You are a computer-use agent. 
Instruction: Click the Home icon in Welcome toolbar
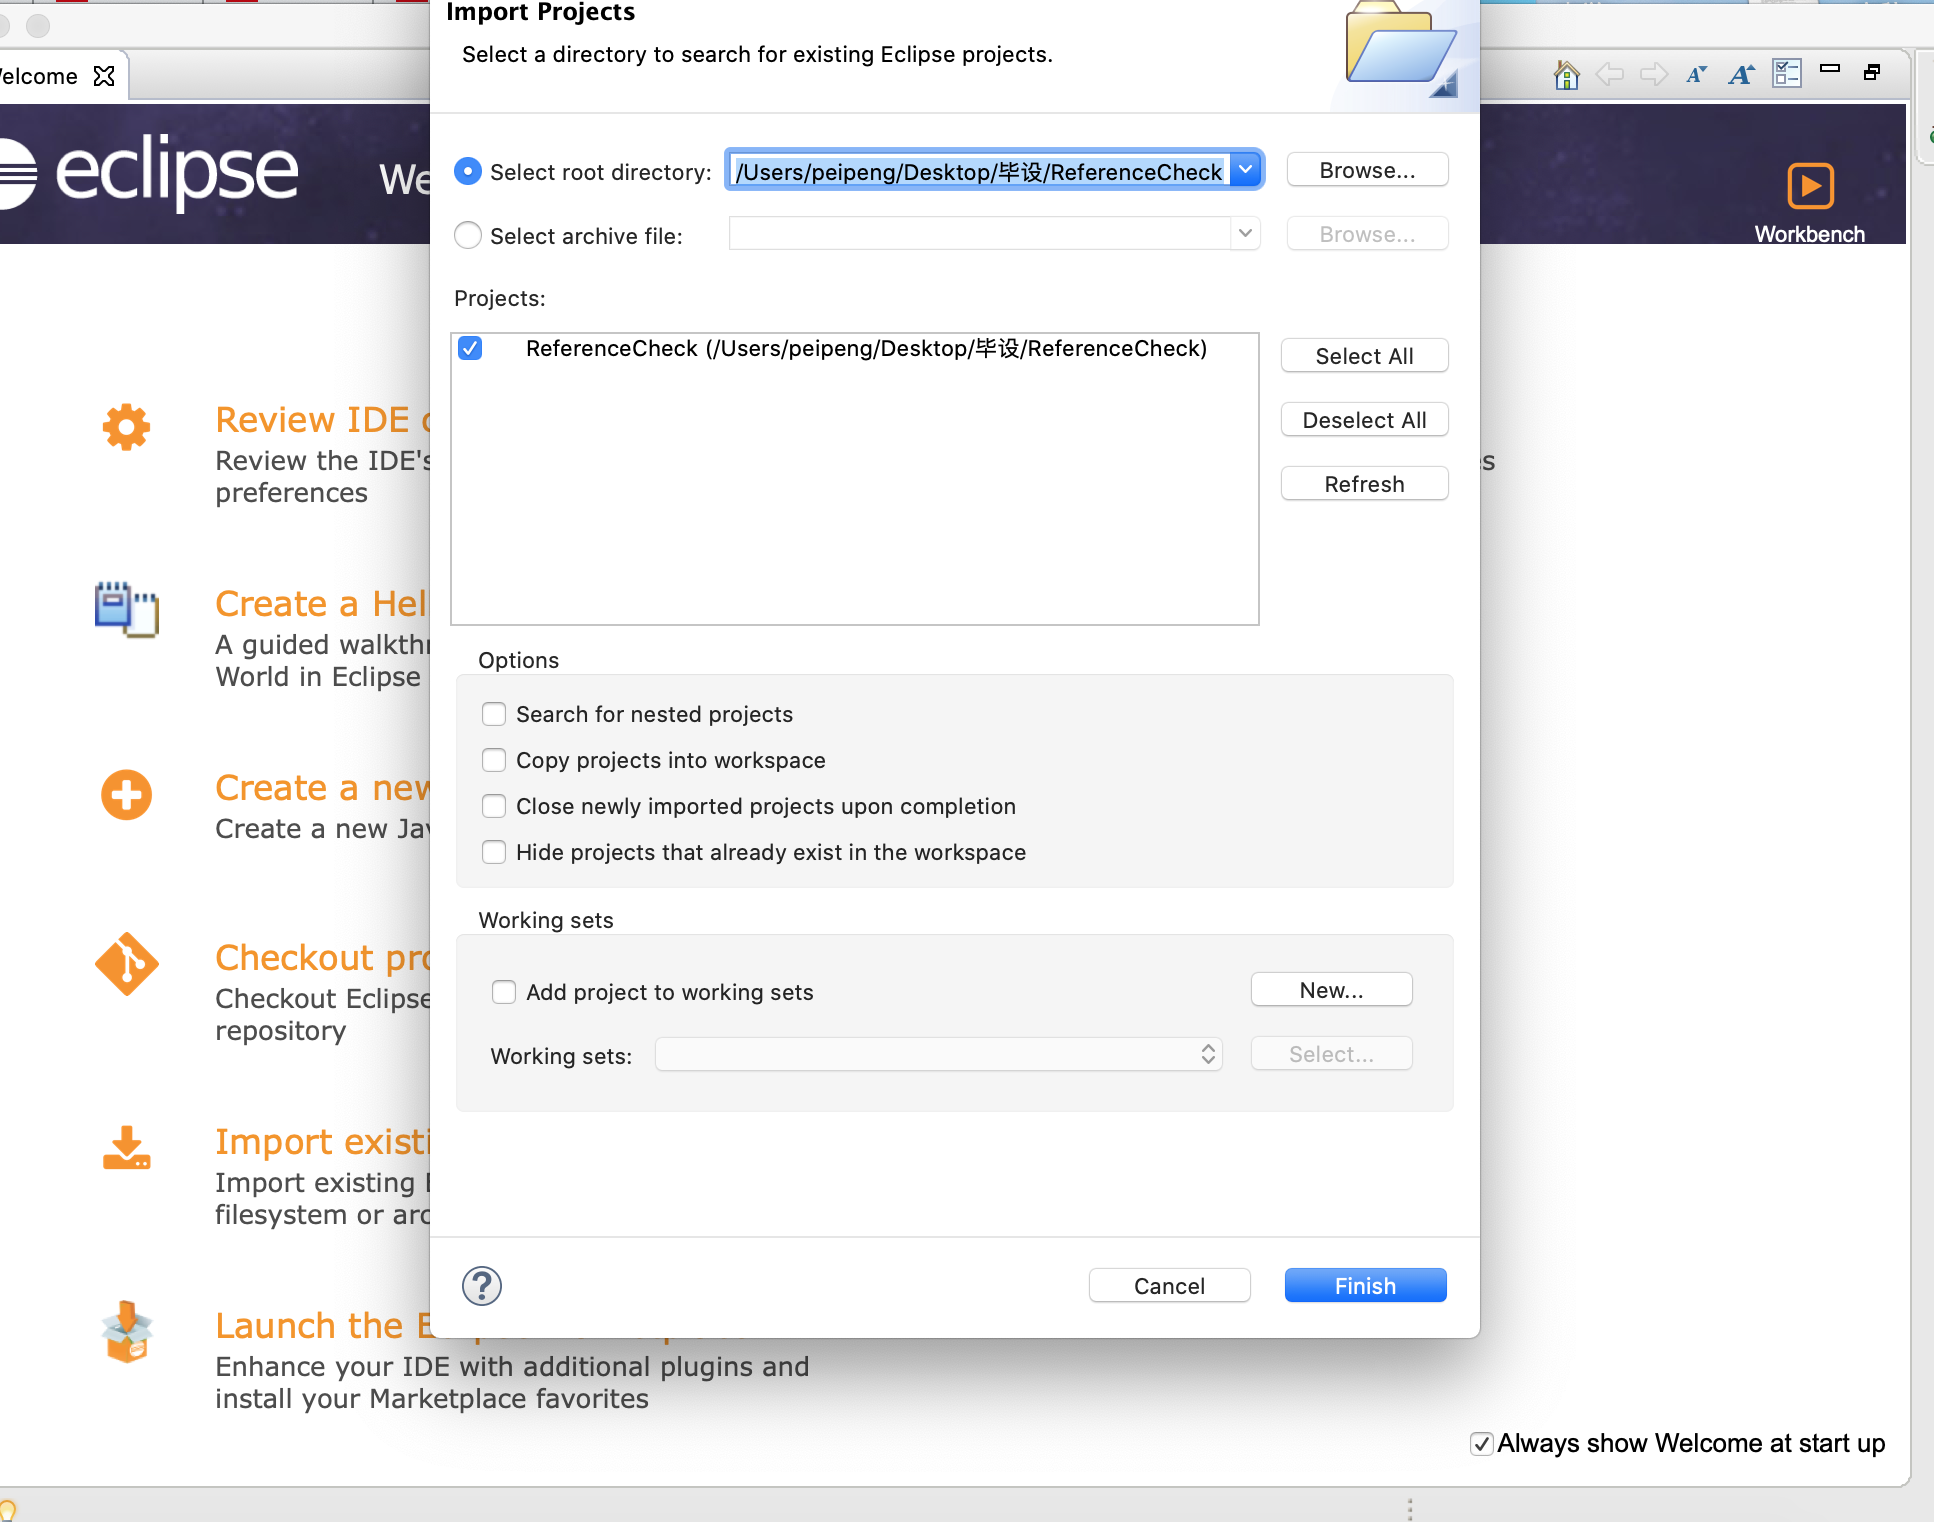pos(1566,75)
